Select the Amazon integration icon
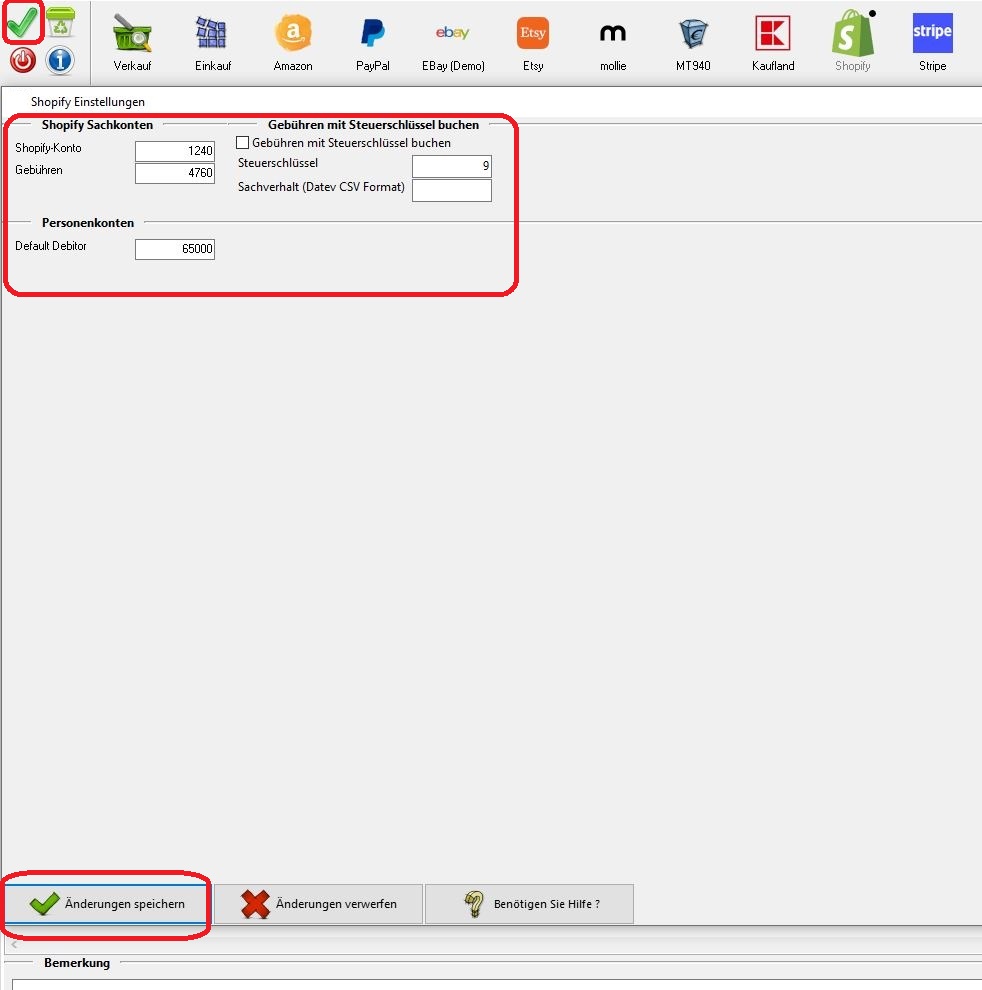This screenshot has height=990, width=982. (x=293, y=42)
